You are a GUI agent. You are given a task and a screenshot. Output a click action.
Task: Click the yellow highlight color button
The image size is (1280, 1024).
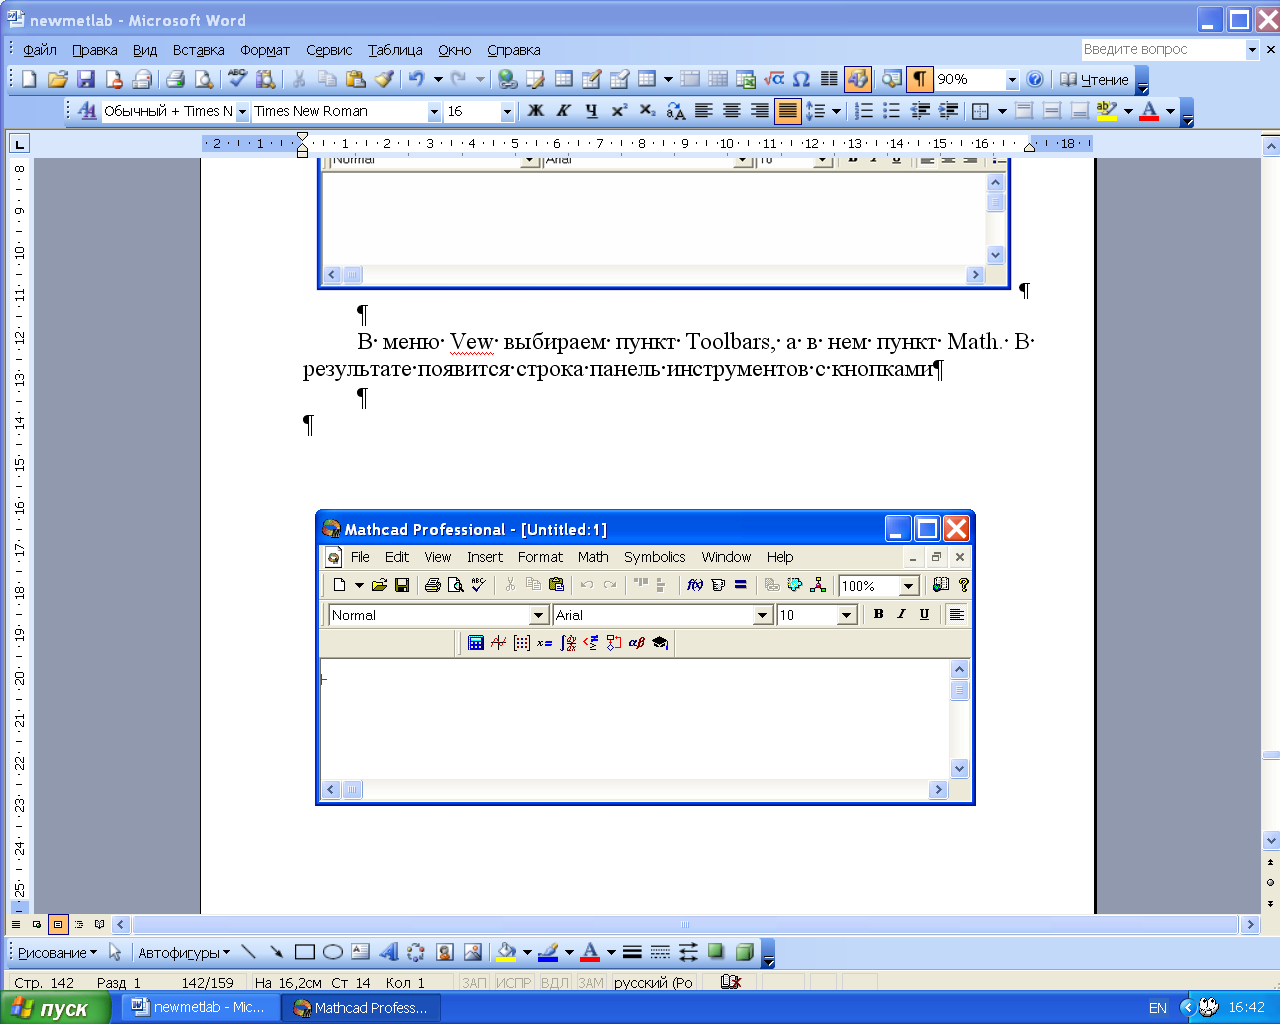click(x=1106, y=111)
